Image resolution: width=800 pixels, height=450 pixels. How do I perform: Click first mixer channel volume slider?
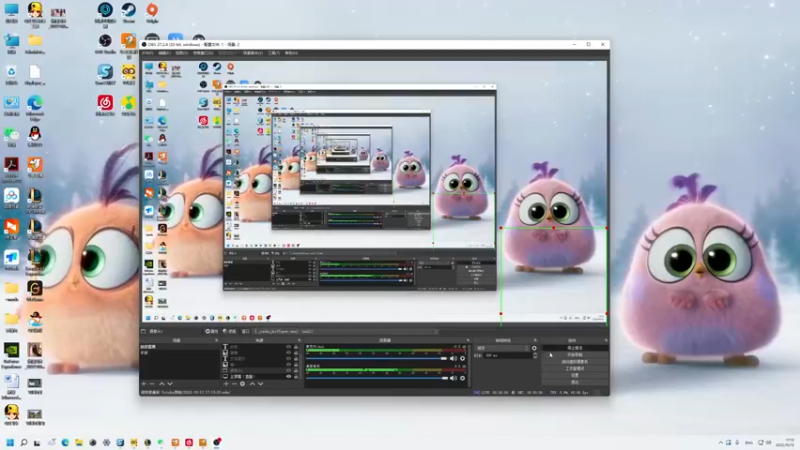click(x=377, y=359)
